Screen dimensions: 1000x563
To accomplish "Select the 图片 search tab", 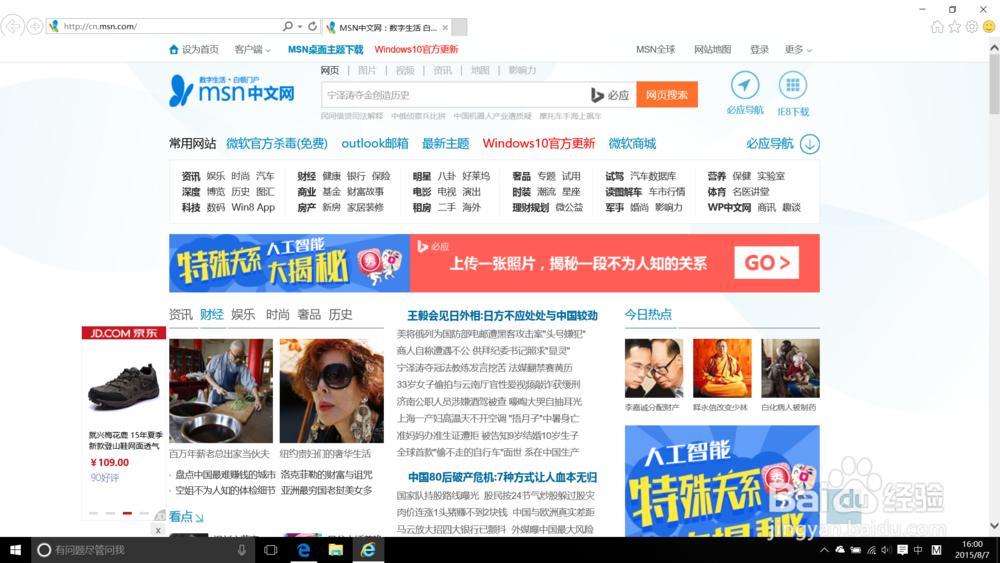I will pos(367,70).
